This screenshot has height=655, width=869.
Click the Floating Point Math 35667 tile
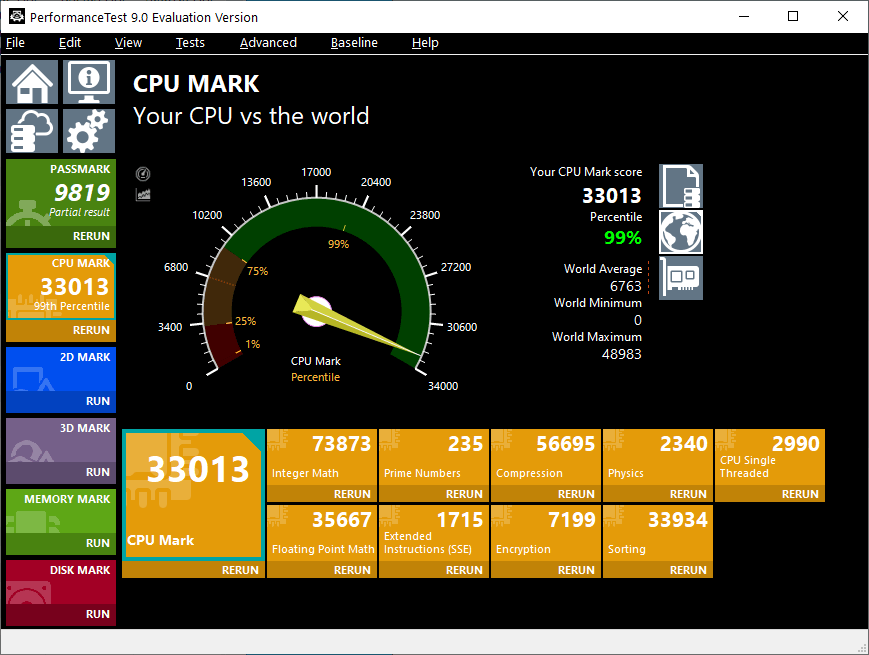(321, 533)
